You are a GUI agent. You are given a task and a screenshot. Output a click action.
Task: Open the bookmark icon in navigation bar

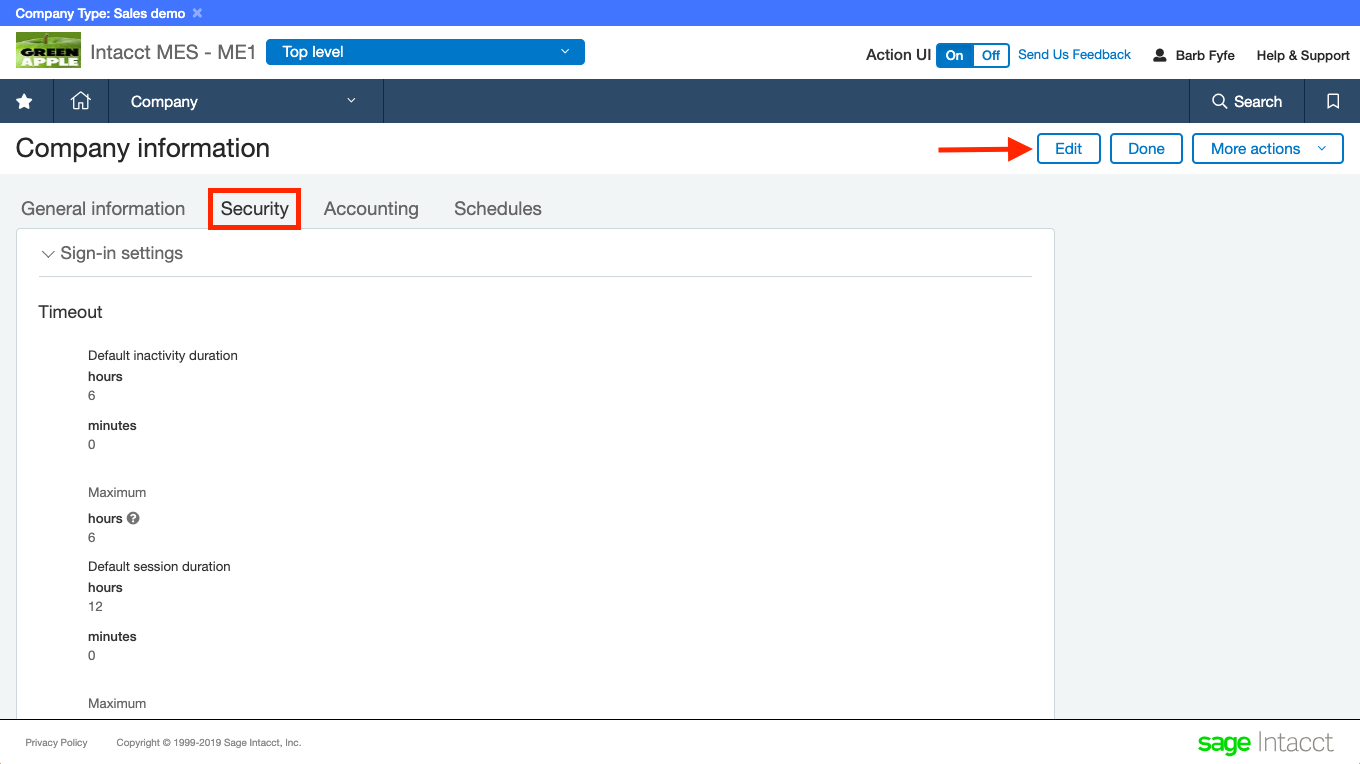click(x=1333, y=101)
